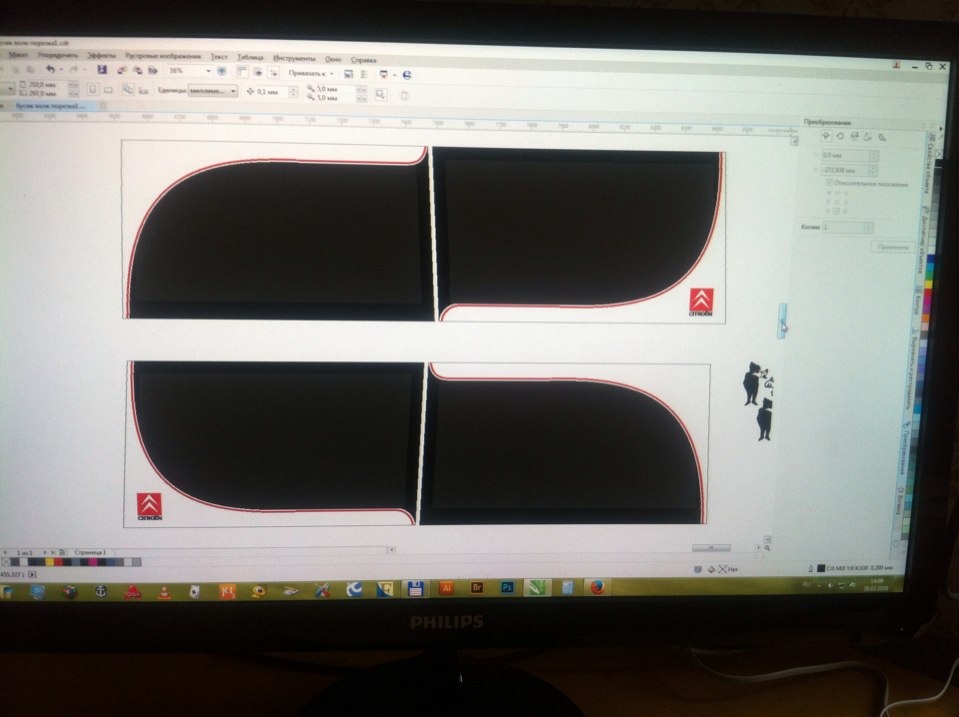Viewport: 959px width, 717px height.
Task: Select the Page 1 tab
Action: tap(90, 552)
